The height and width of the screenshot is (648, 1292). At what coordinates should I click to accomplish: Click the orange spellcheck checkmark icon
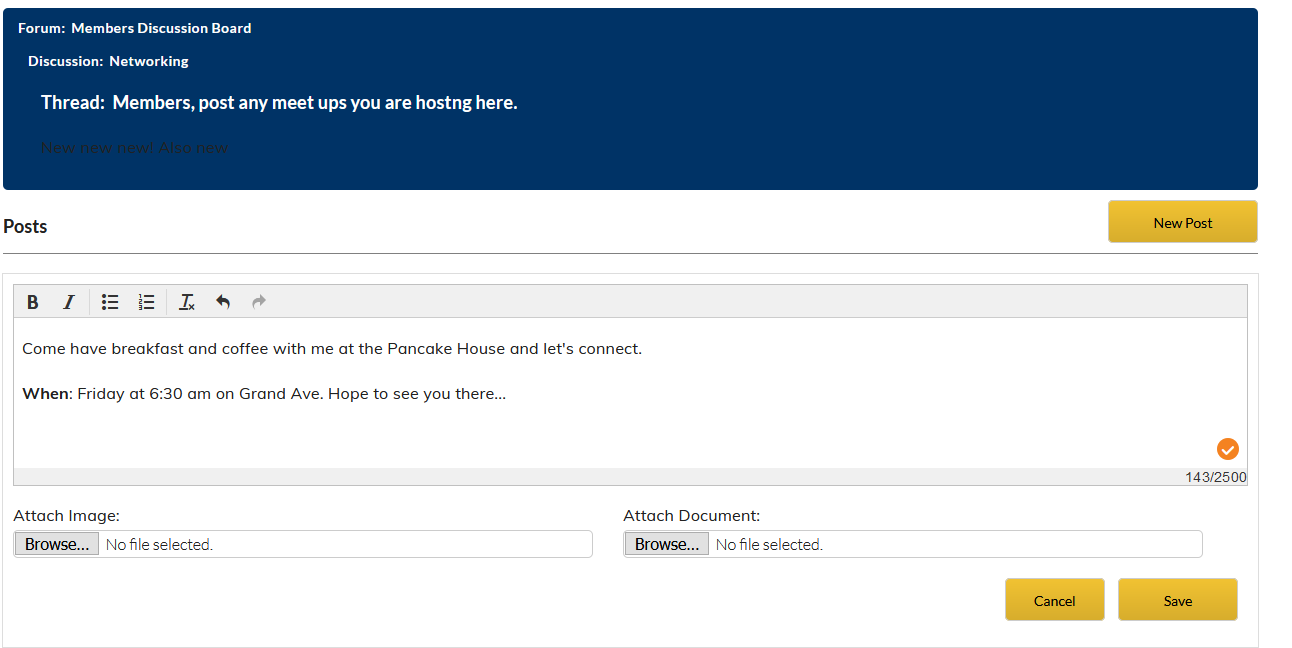(1228, 449)
